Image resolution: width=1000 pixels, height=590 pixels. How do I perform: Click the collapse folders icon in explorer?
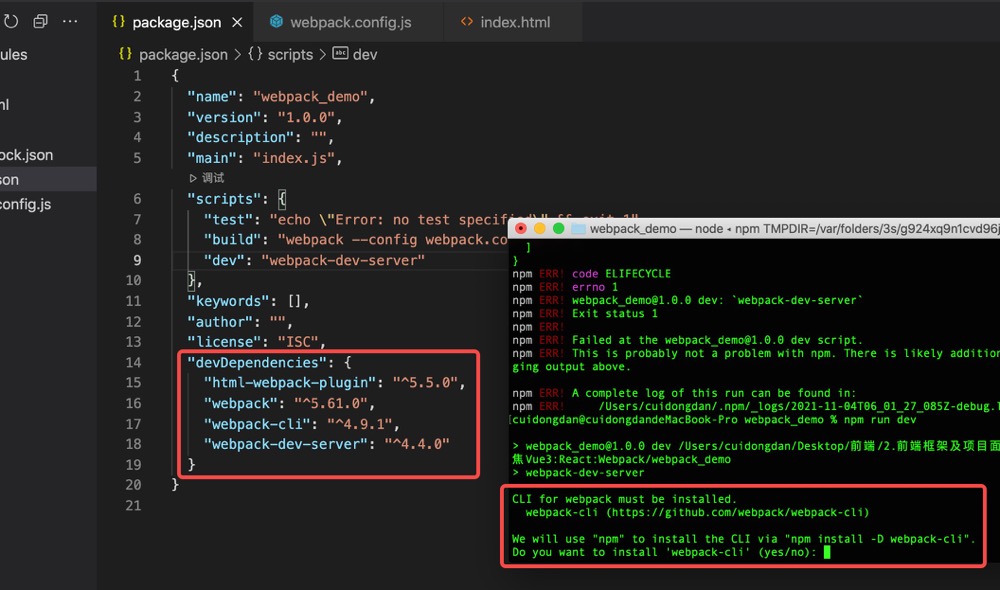click(x=40, y=21)
